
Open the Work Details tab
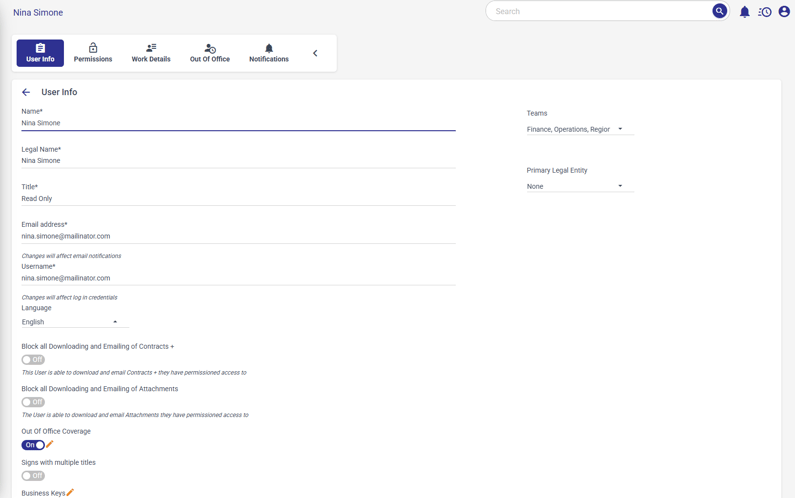pyautogui.click(x=151, y=53)
